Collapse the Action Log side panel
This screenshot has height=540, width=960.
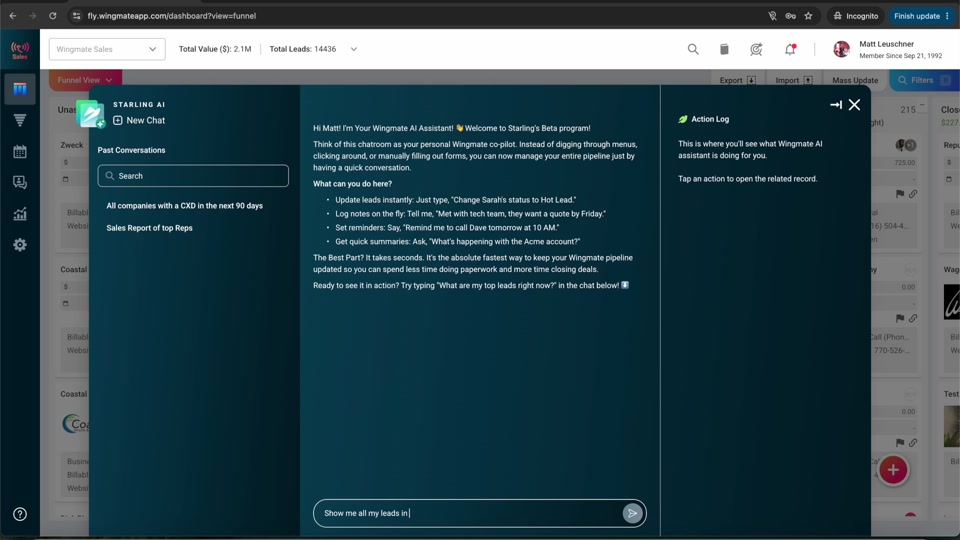coord(836,105)
